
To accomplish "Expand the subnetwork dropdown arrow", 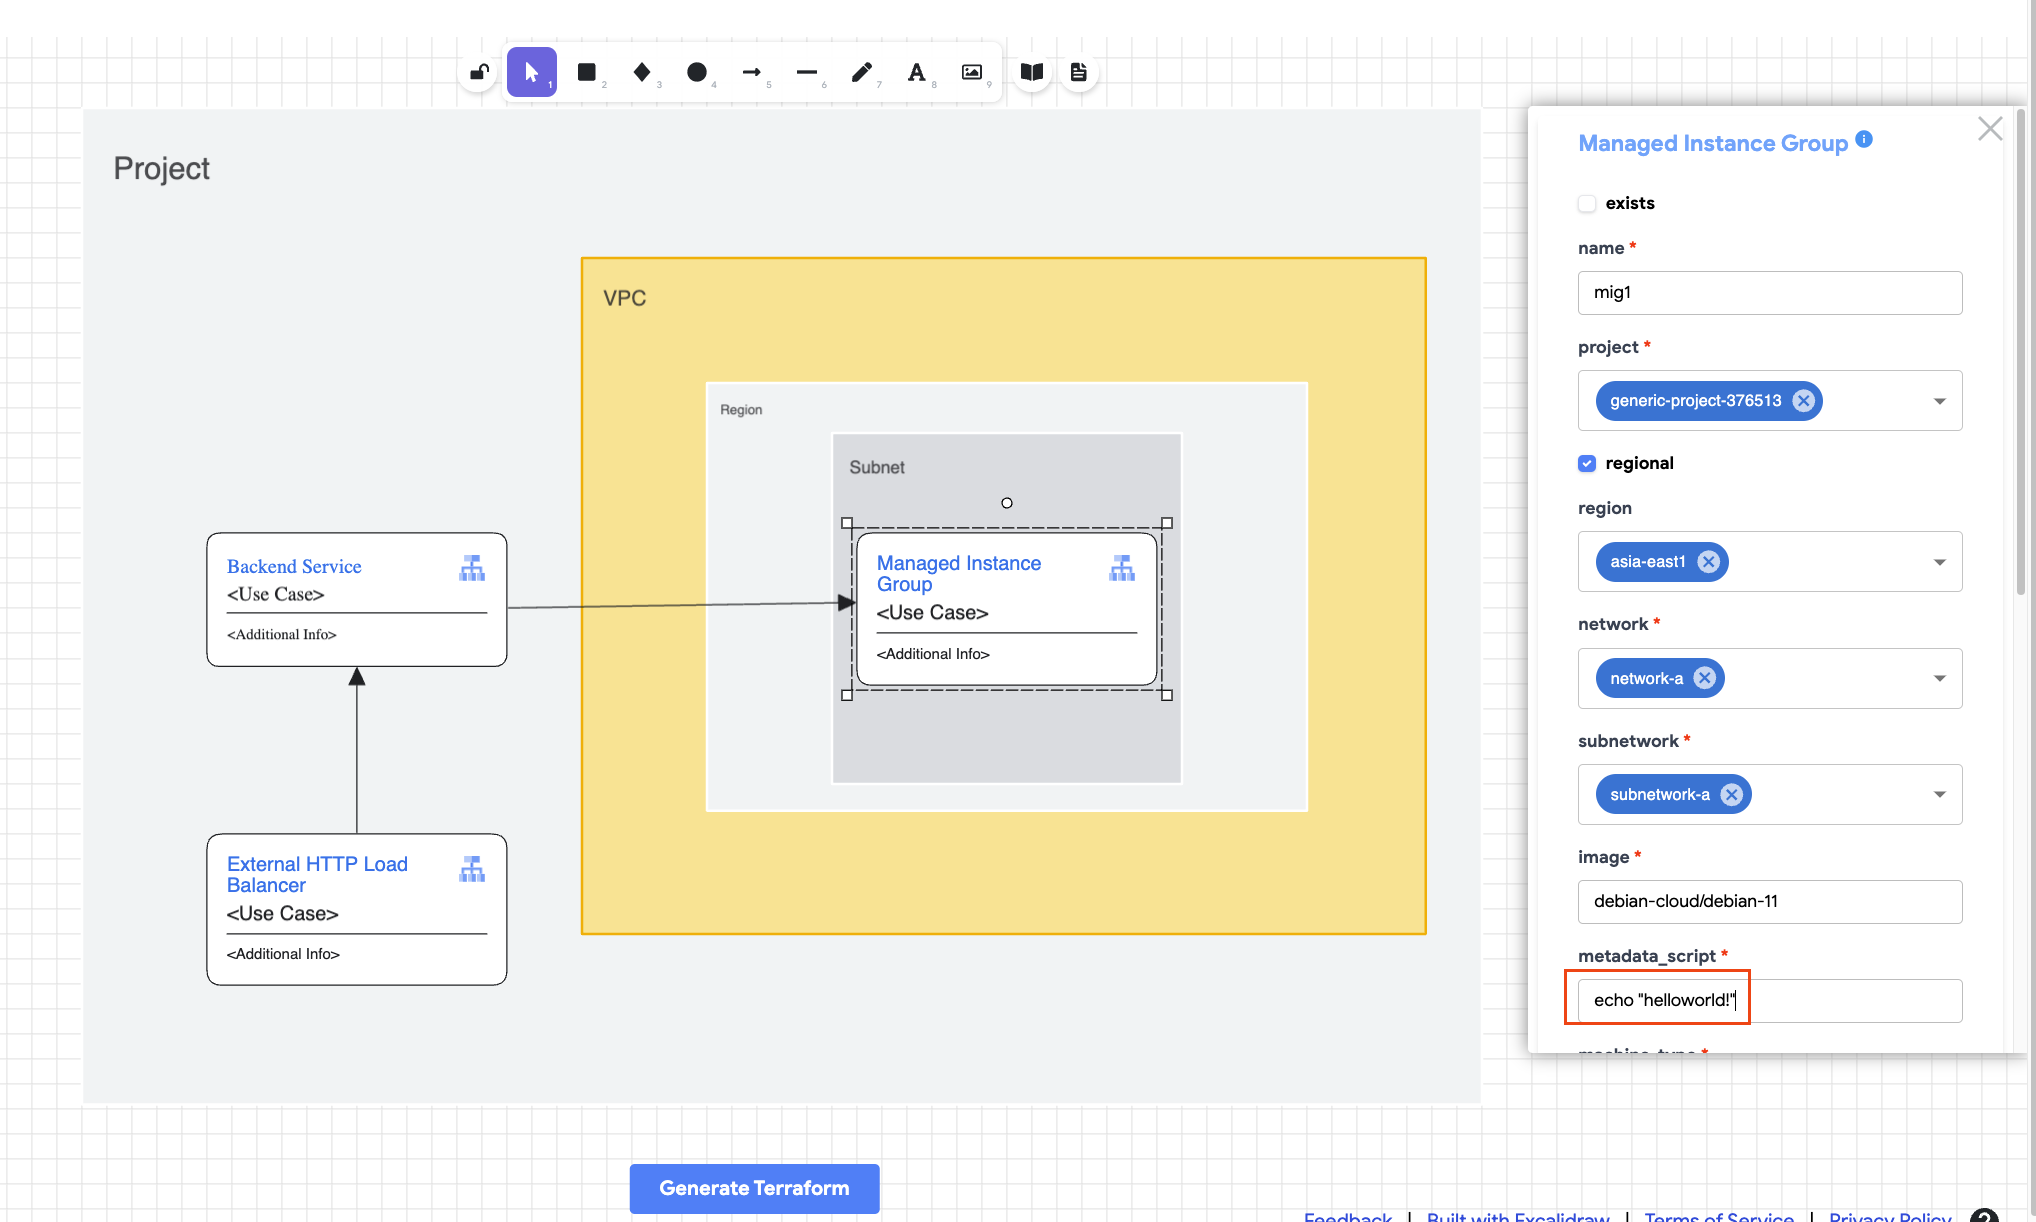I will pos(1939,795).
